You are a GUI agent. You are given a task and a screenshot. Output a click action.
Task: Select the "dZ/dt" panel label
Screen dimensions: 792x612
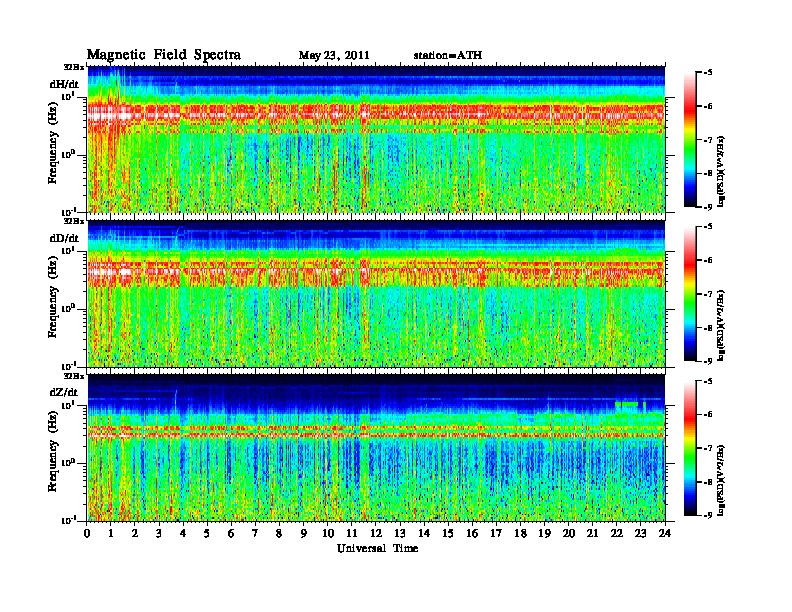64,392
